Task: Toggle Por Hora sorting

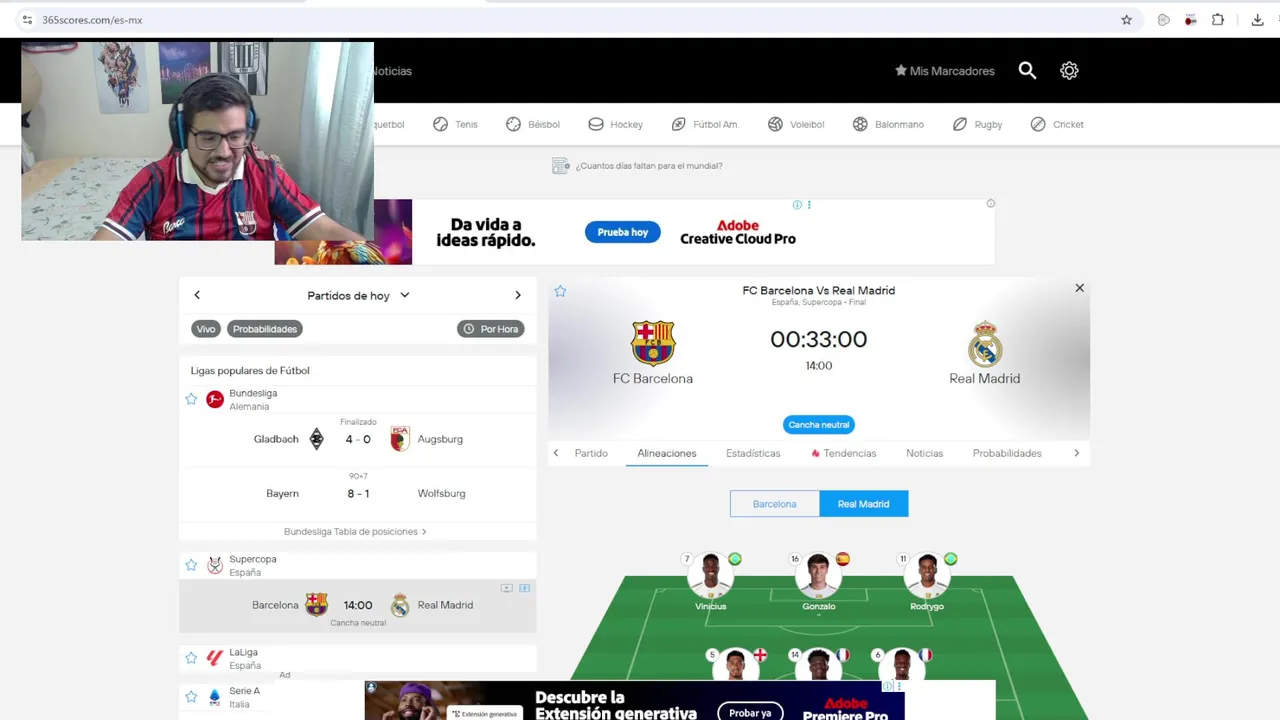Action: (491, 329)
